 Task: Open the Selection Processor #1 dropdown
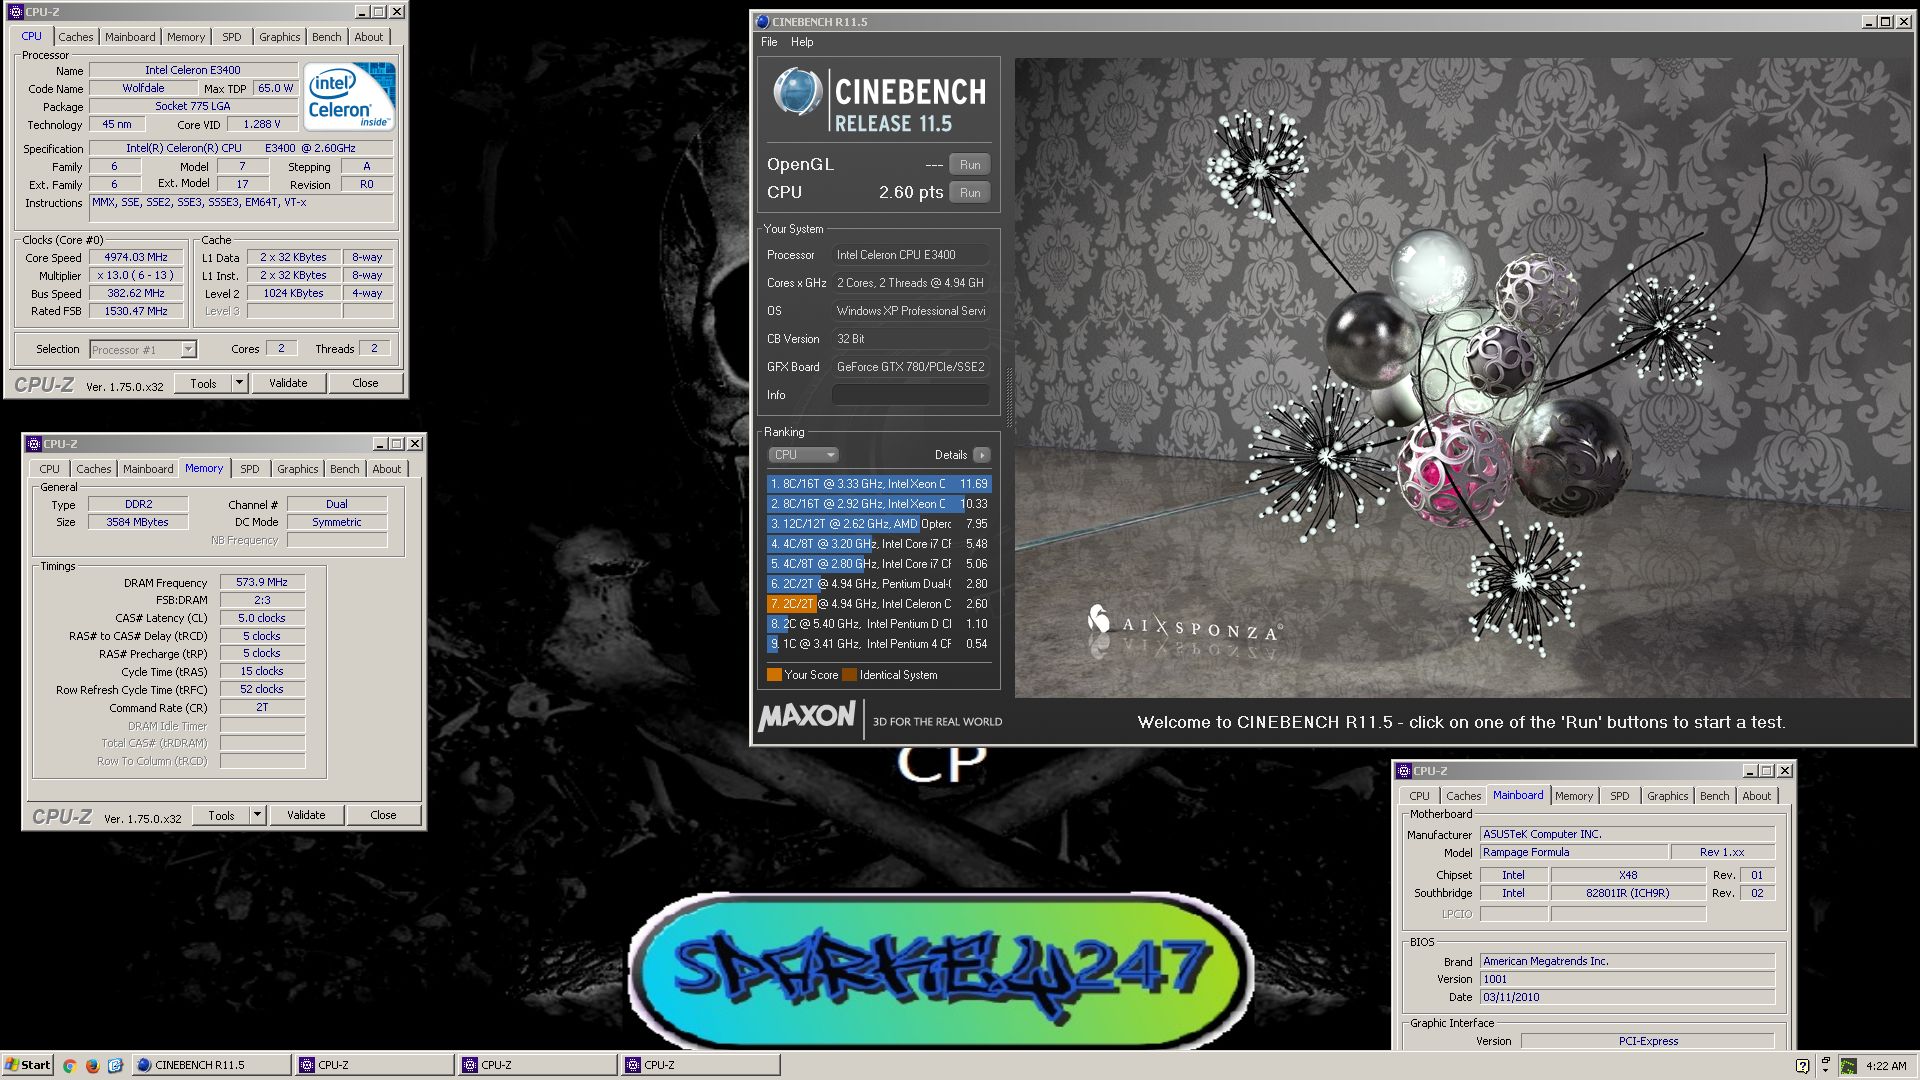tap(143, 350)
